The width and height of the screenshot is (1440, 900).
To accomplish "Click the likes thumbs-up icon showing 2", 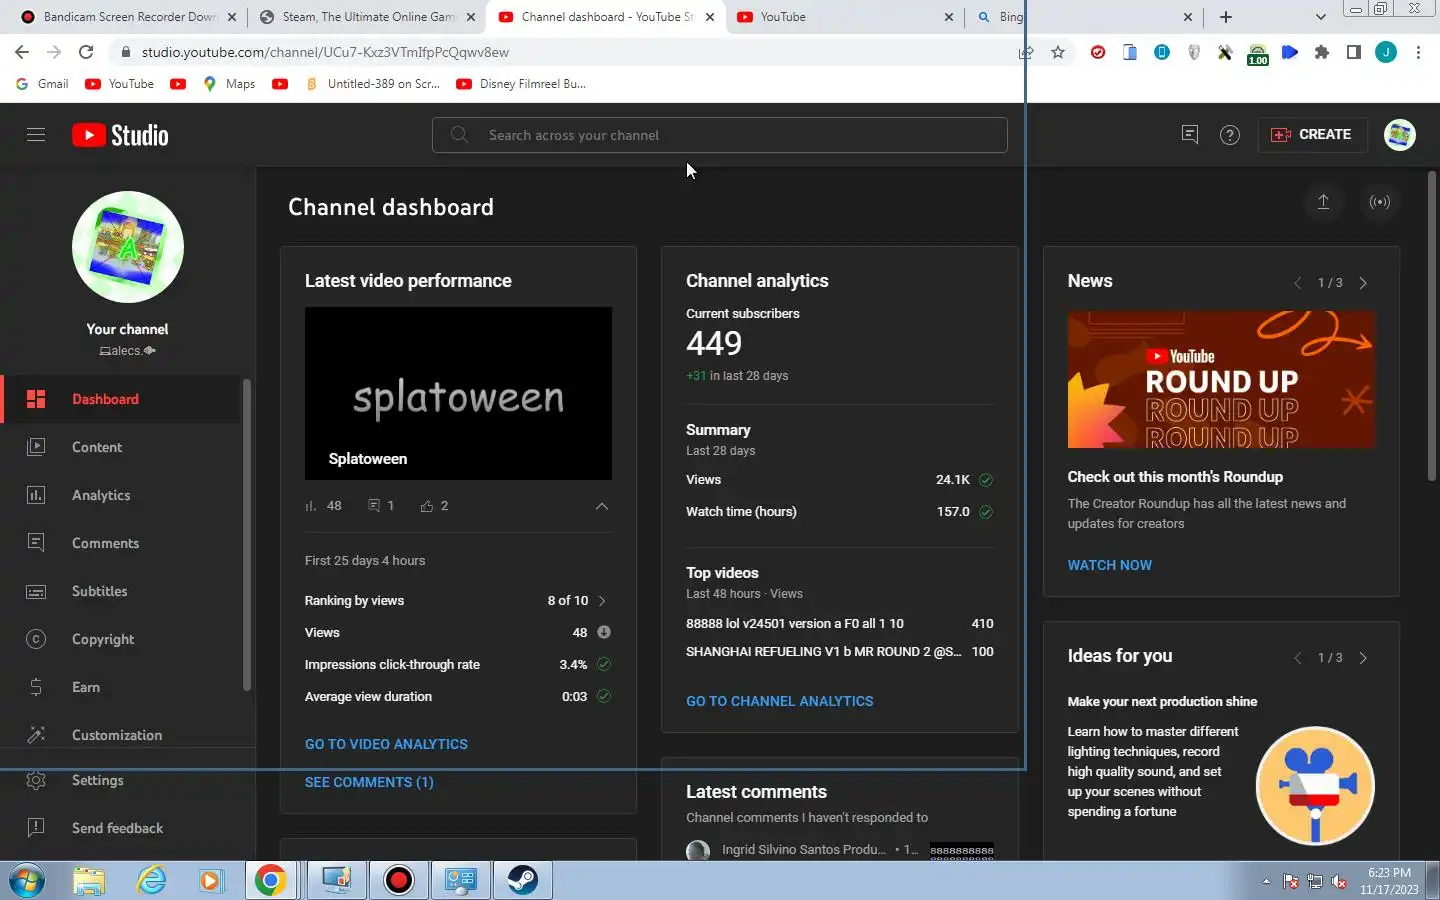I will [x=427, y=506].
